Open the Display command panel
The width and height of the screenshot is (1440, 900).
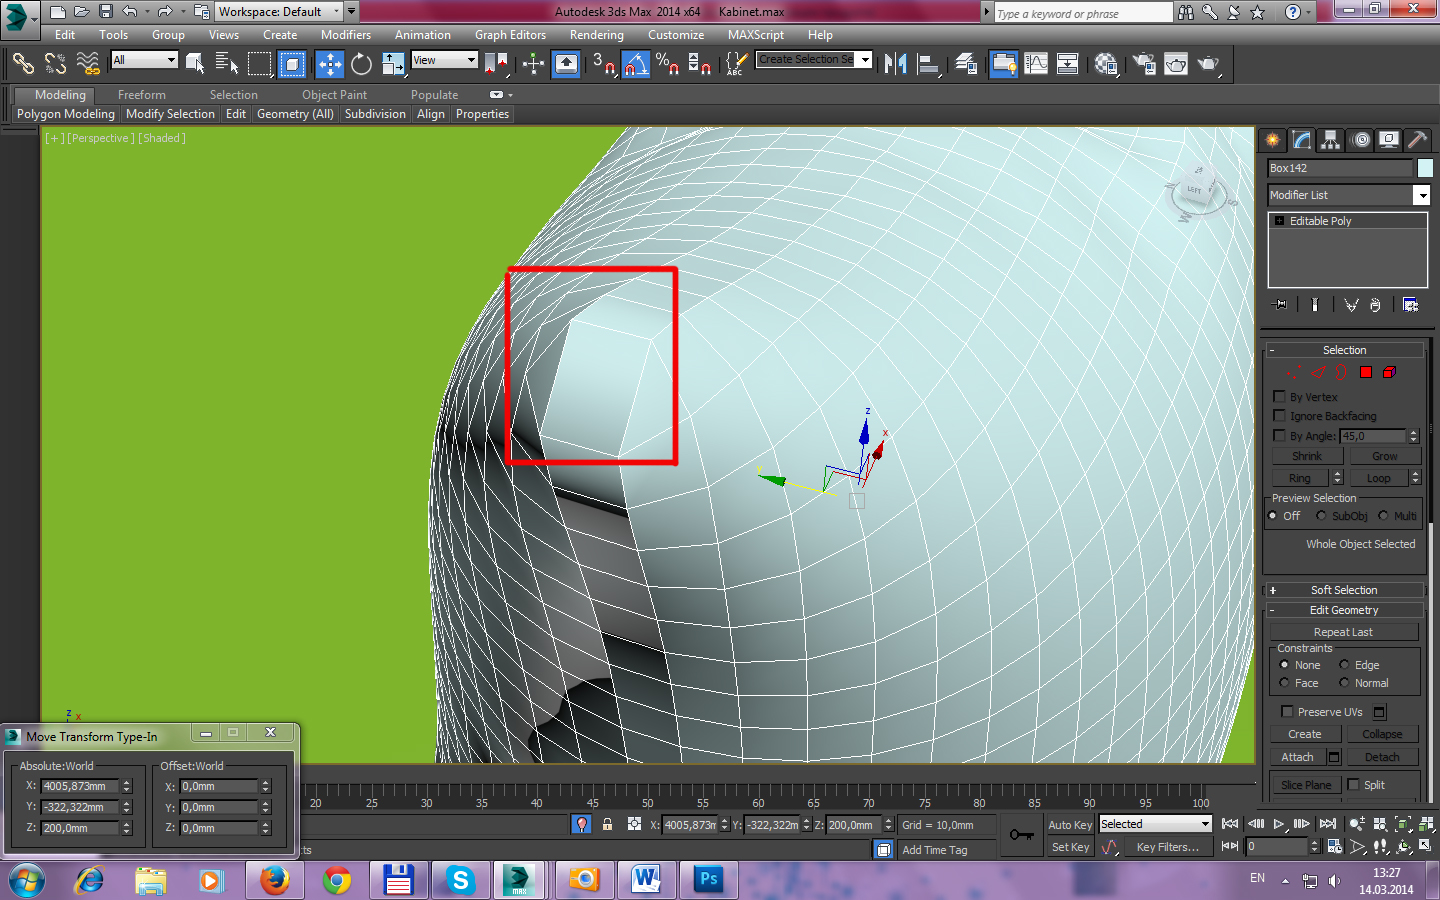[x=1389, y=140]
